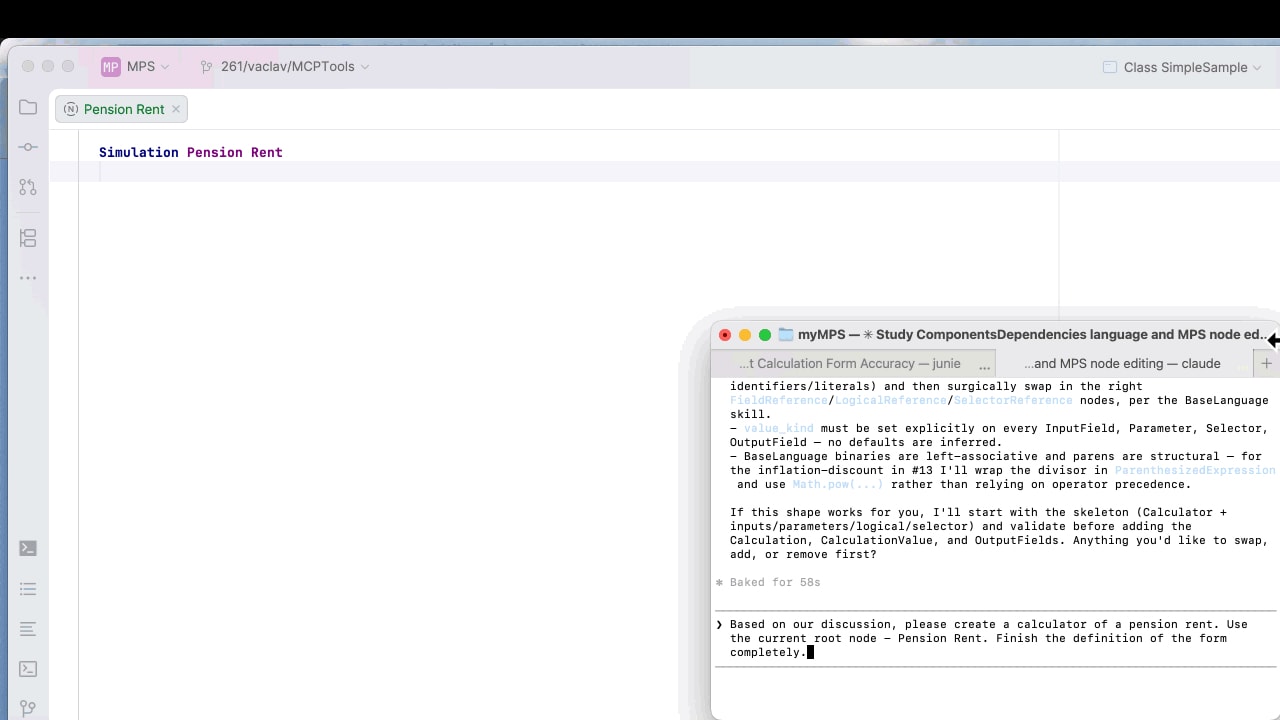Open the Terminal tool window icon
The image size is (1280, 720).
[28, 548]
